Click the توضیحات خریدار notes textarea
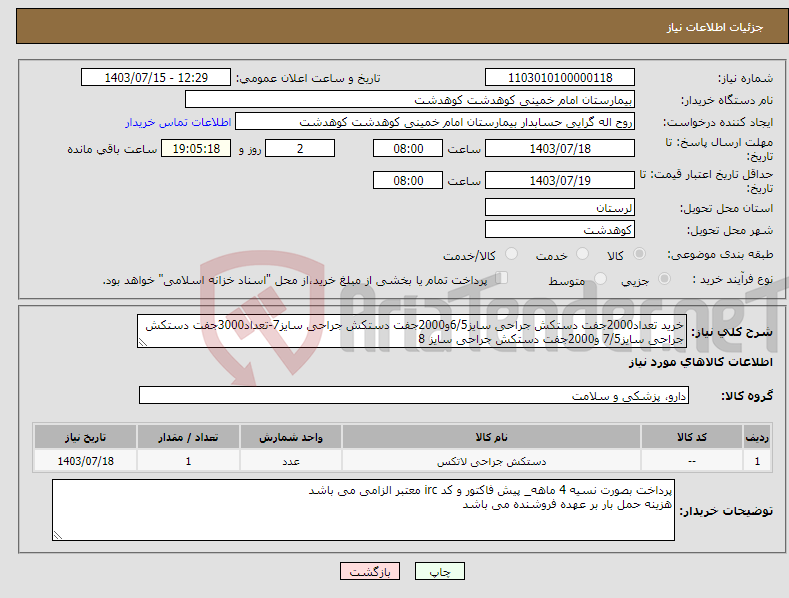 (x=363, y=510)
